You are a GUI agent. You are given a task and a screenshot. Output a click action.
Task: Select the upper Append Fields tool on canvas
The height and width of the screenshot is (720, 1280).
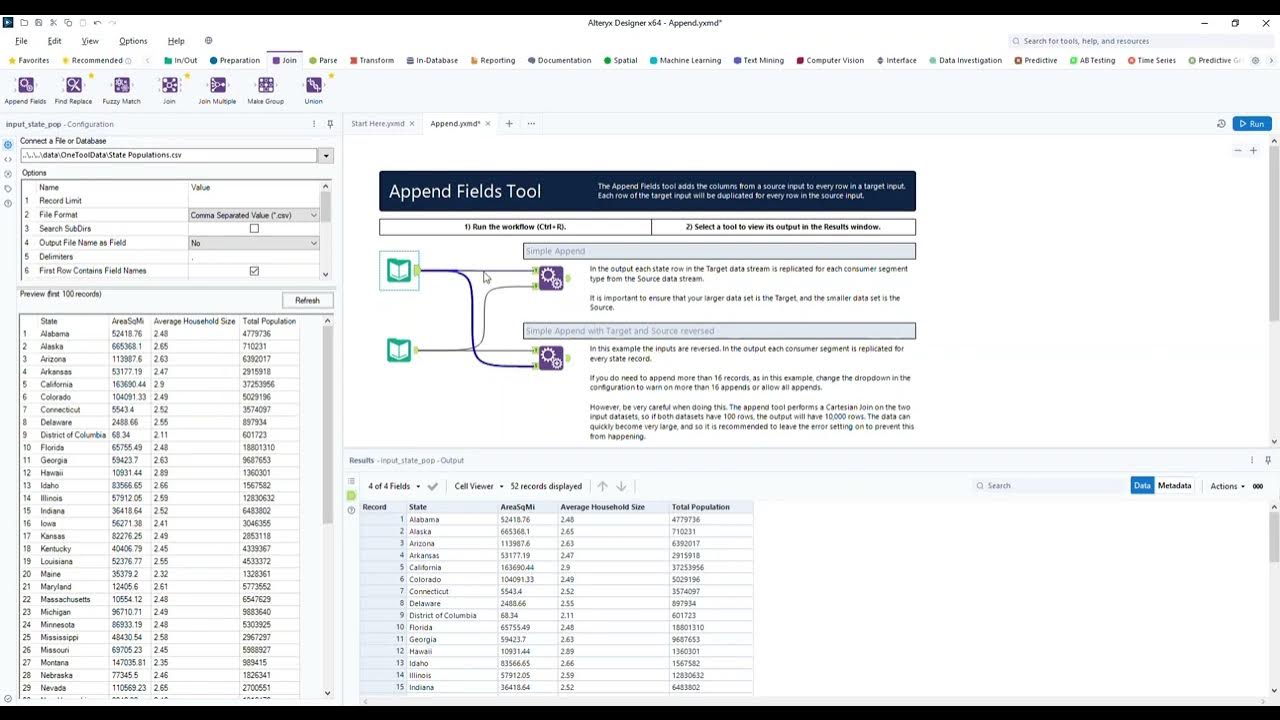pyautogui.click(x=551, y=278)
